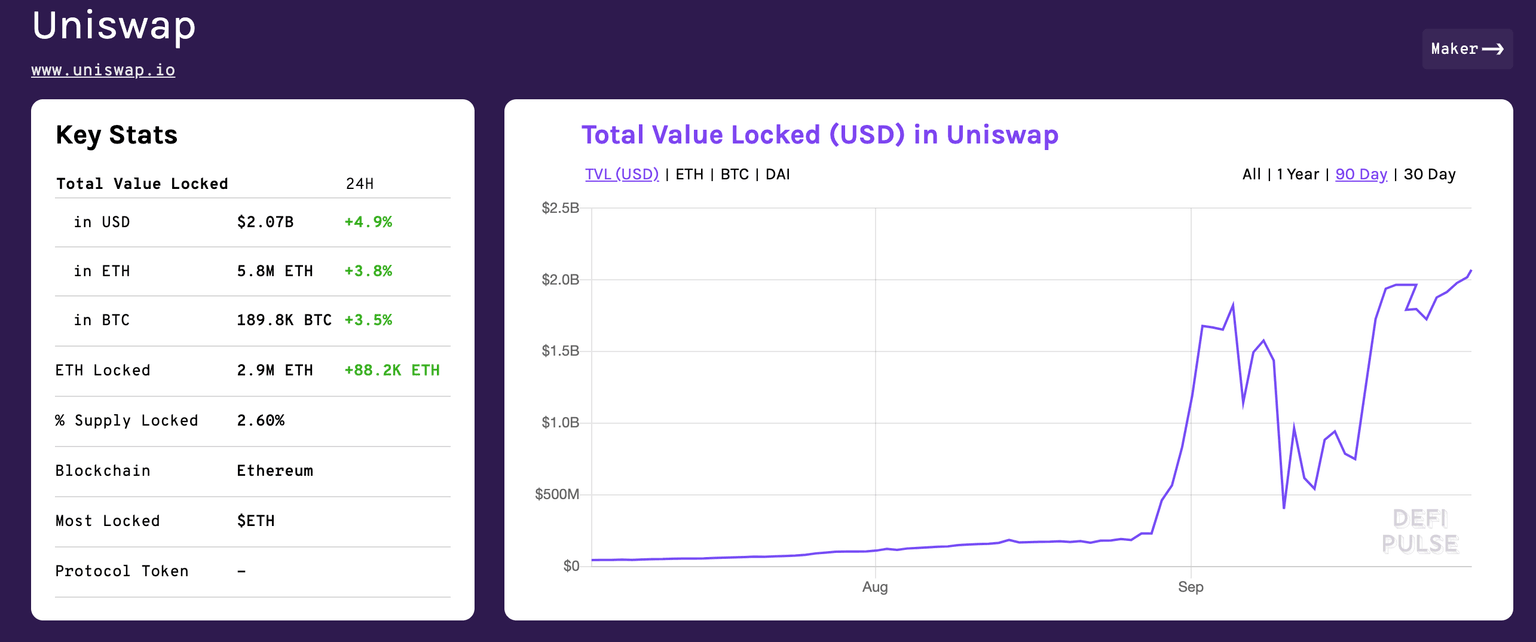Click the +88.2K ETH change value

391,370
